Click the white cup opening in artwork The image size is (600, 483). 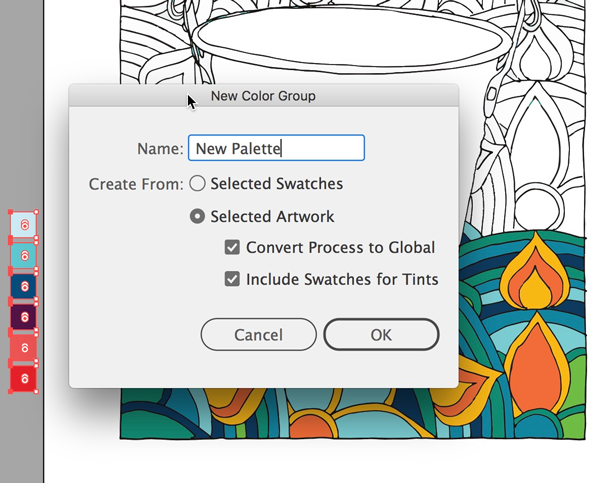[350, 38]
